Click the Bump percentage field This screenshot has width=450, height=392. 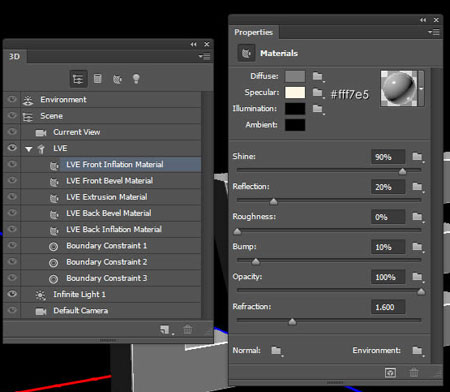point(388,247)
